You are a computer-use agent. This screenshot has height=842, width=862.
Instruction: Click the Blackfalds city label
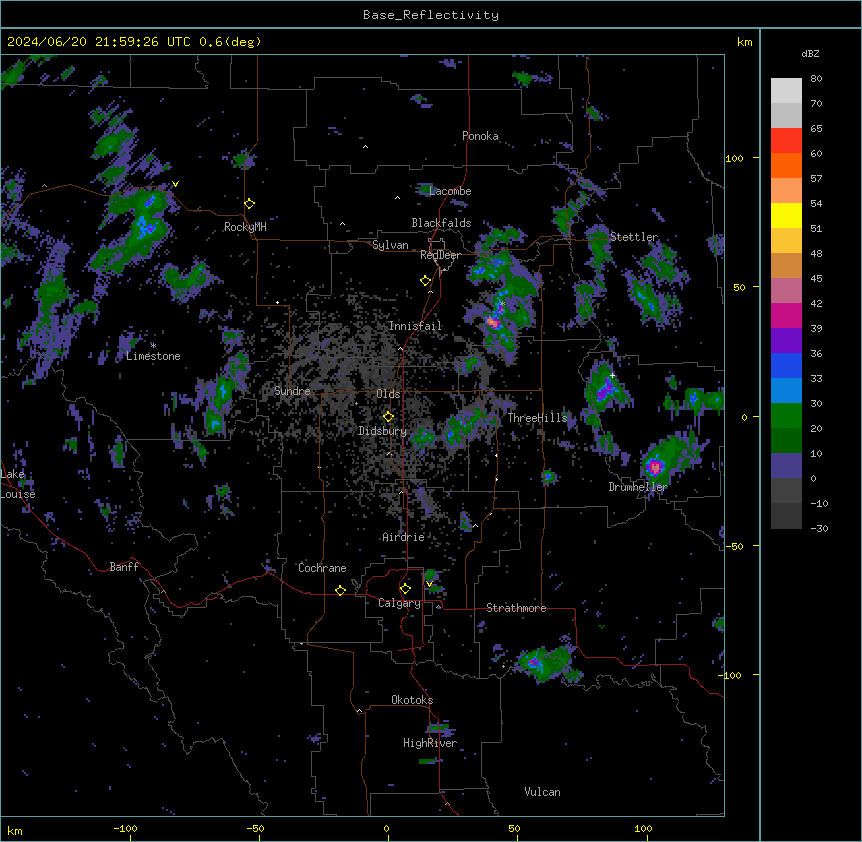[x=441, y=223]
